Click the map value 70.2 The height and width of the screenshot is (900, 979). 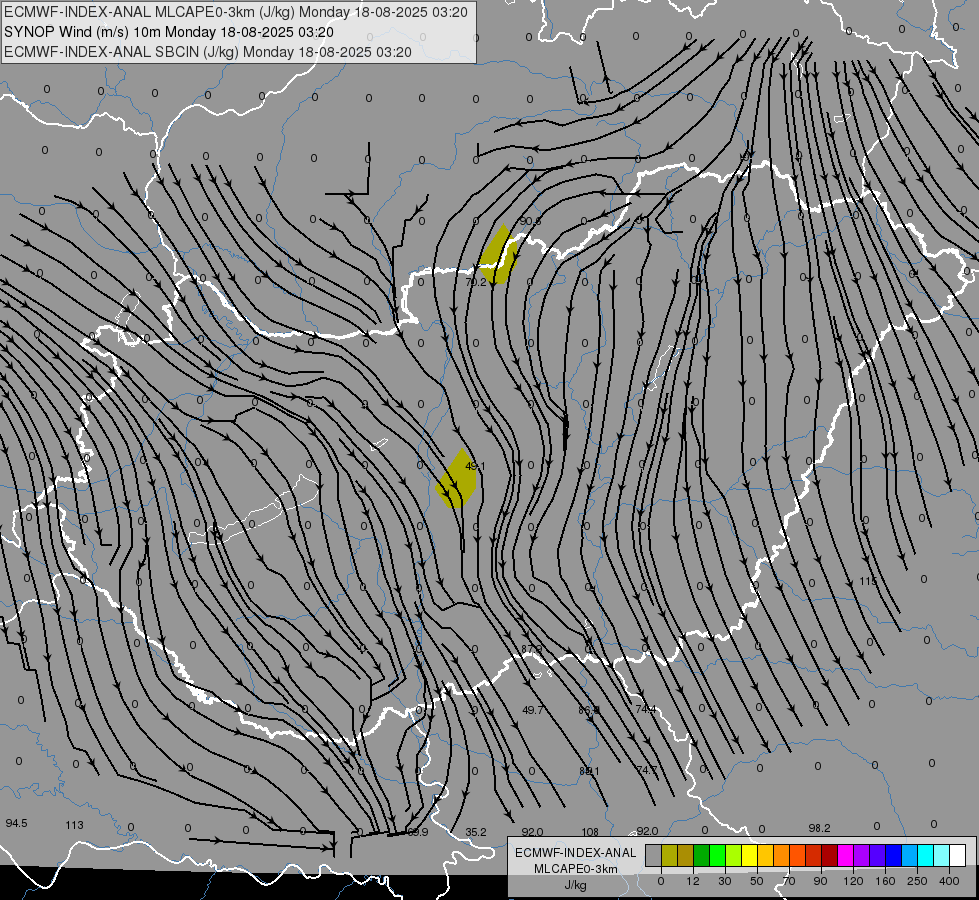coord(476,282)
